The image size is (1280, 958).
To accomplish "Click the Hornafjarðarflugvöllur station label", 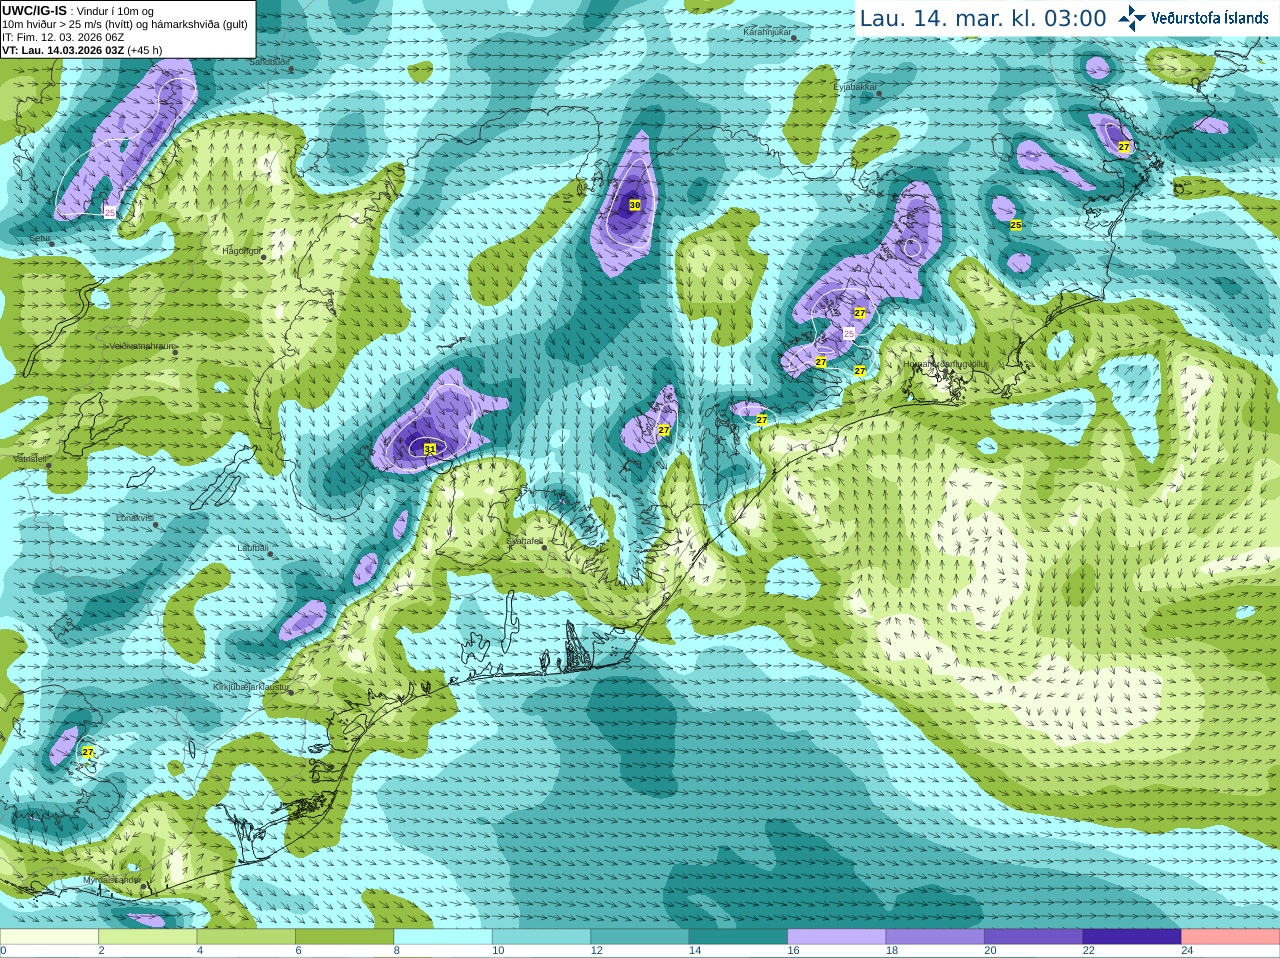I will coord(946,365).
